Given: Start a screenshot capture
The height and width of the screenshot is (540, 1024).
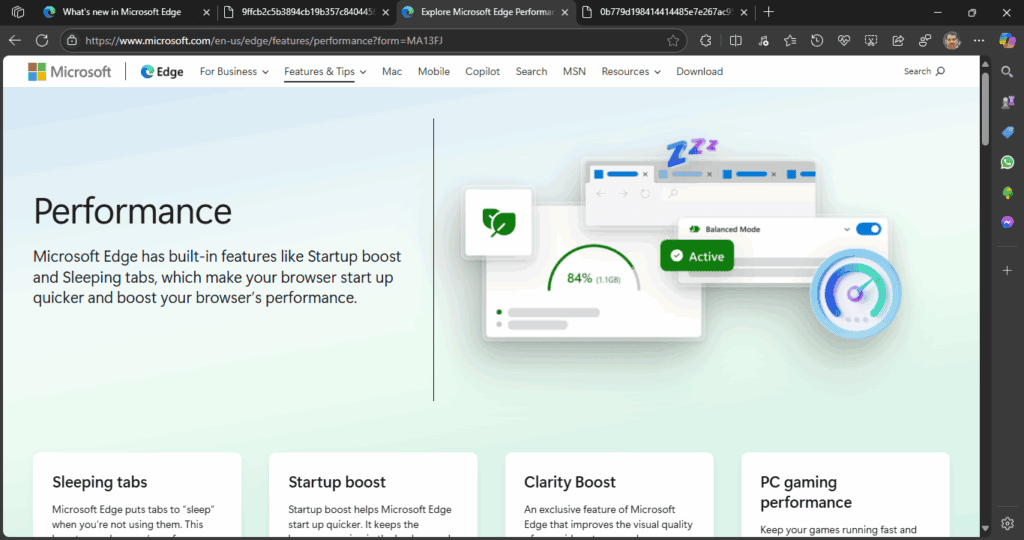Looking at the screenshot, I should tap(871, 40).
